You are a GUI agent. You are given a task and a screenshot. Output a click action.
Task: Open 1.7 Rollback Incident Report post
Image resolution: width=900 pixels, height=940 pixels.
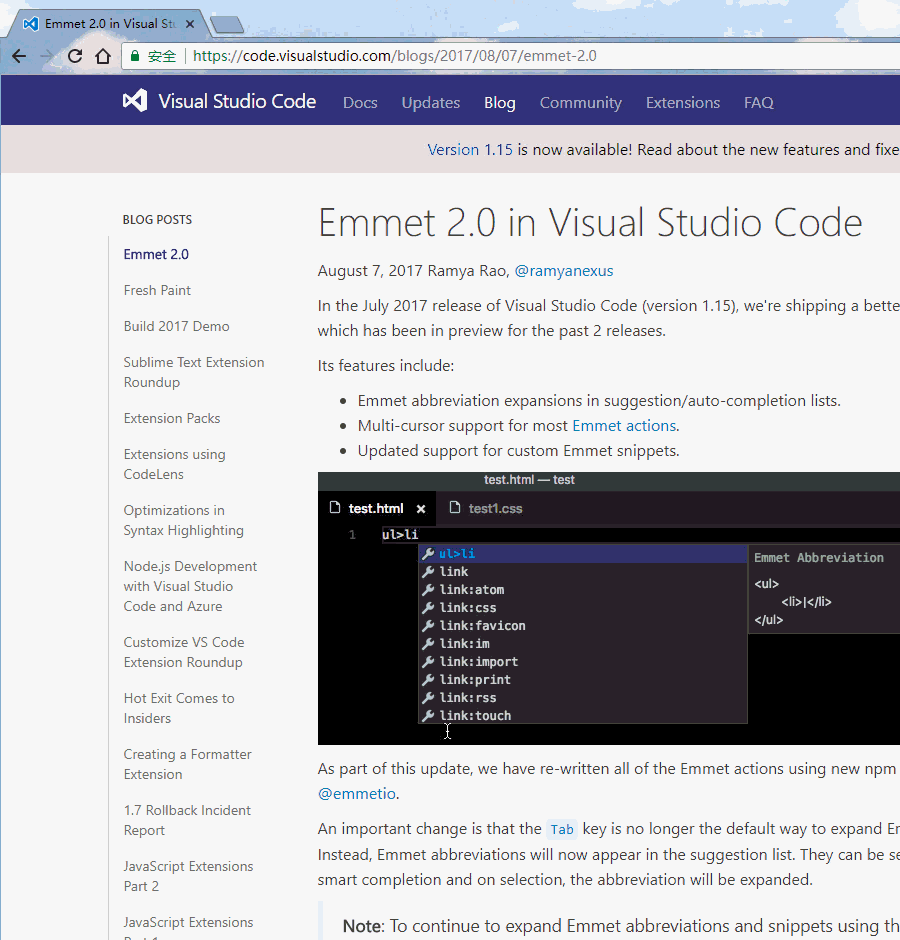click(x=187, y=820)
